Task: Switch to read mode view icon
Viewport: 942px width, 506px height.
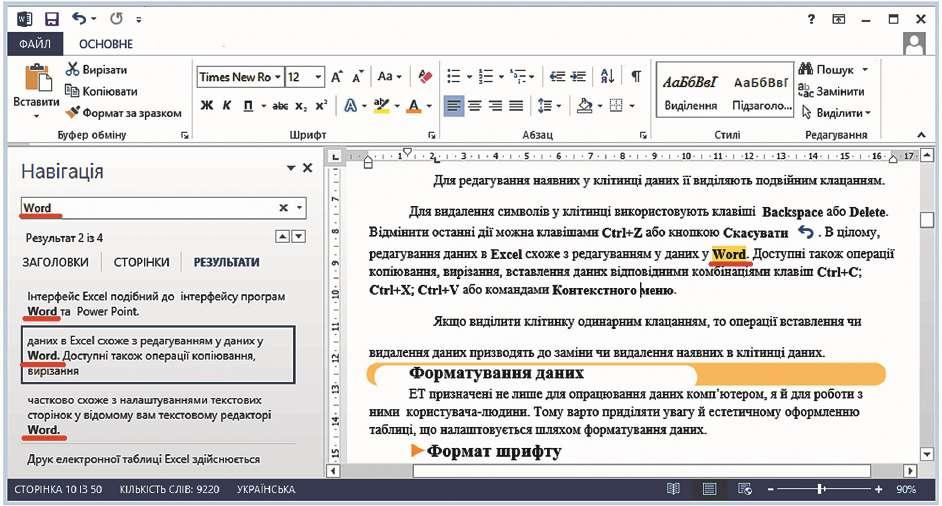Action: coord(673,489)
